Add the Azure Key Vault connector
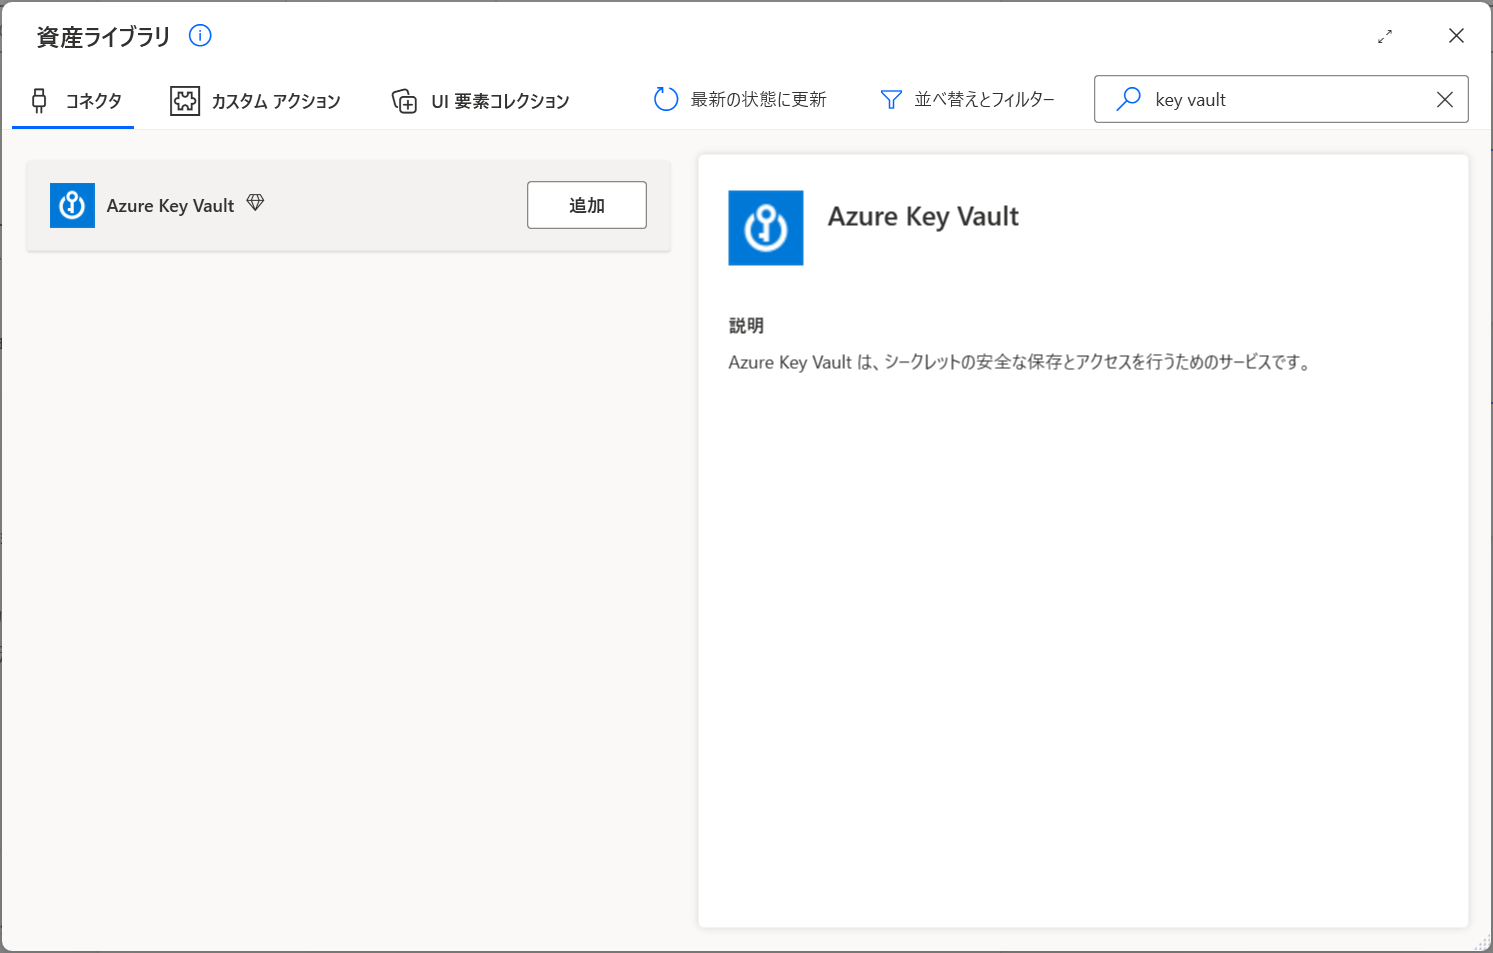 pos(587,205)
